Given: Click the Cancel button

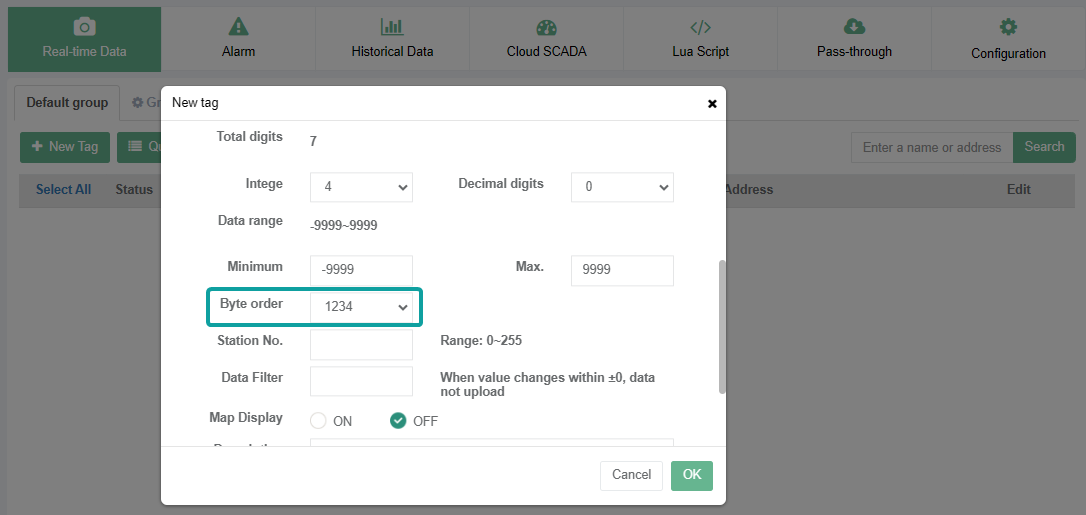Looking at the screenshot, I should (x=631, y=475).
